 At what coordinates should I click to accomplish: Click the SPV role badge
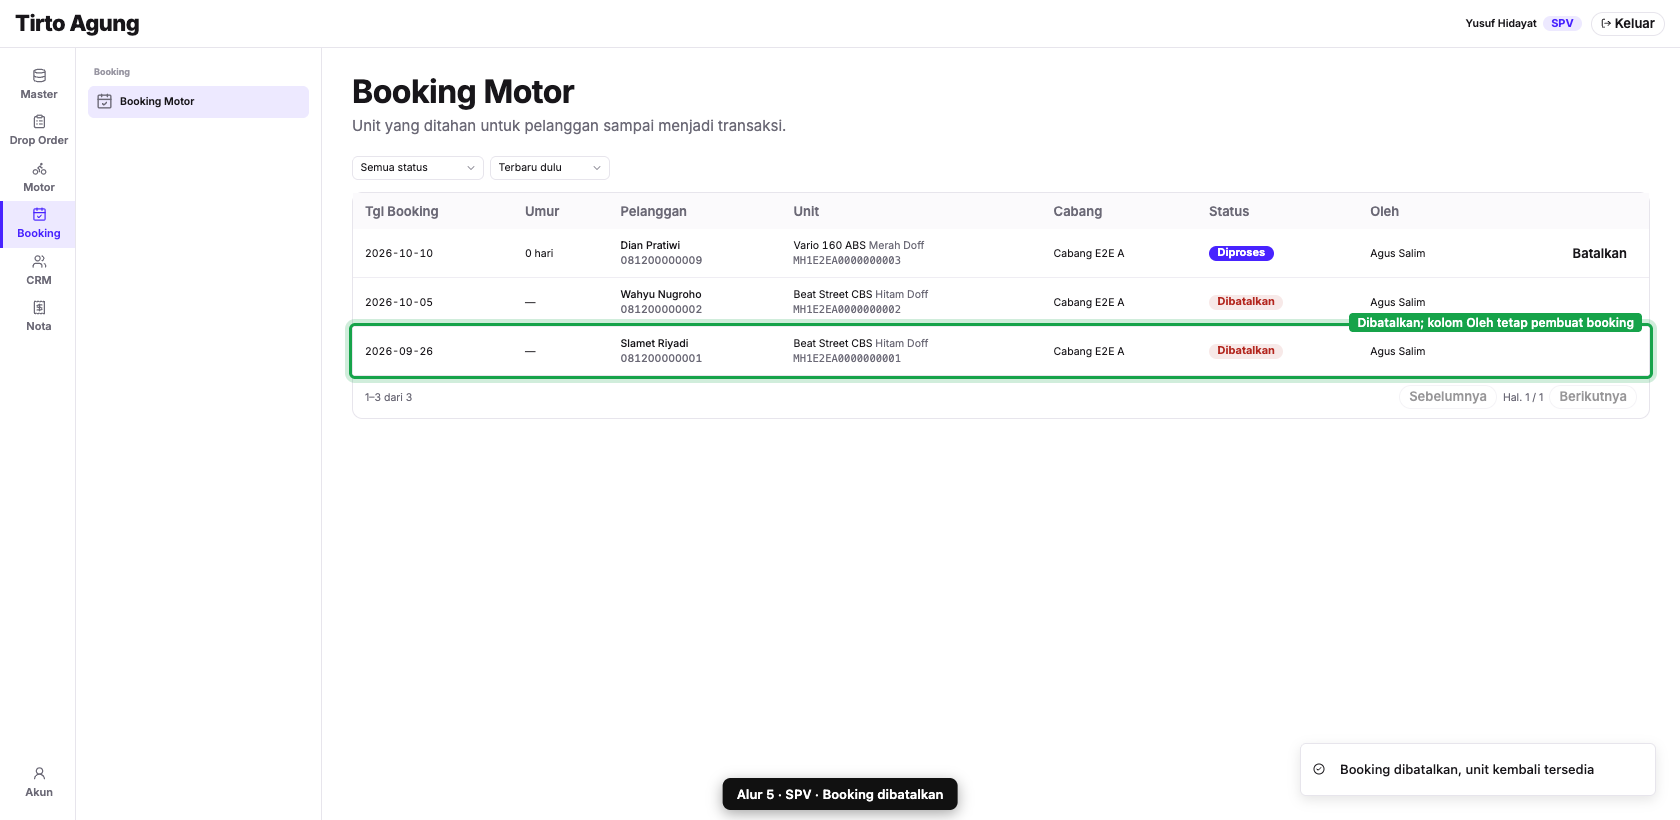point(1562,23)
